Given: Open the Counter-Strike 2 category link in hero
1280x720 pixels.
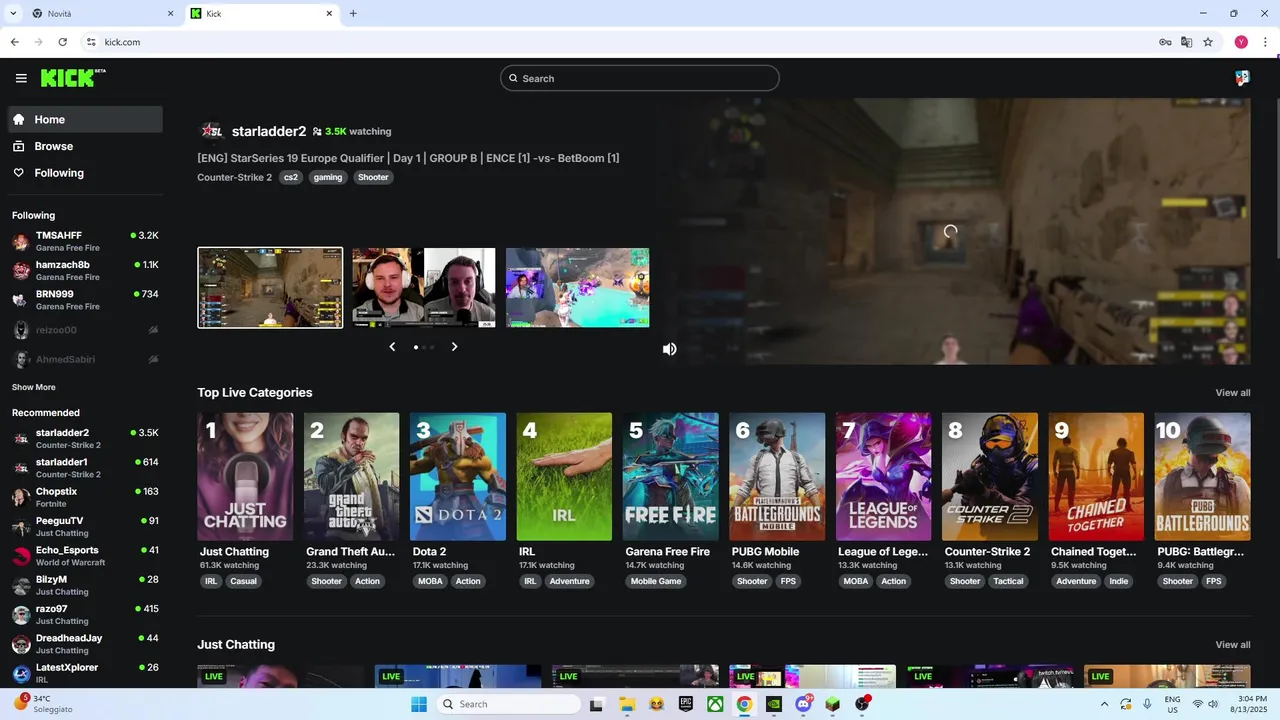Looking at the screenshot, I should [234, 177].
